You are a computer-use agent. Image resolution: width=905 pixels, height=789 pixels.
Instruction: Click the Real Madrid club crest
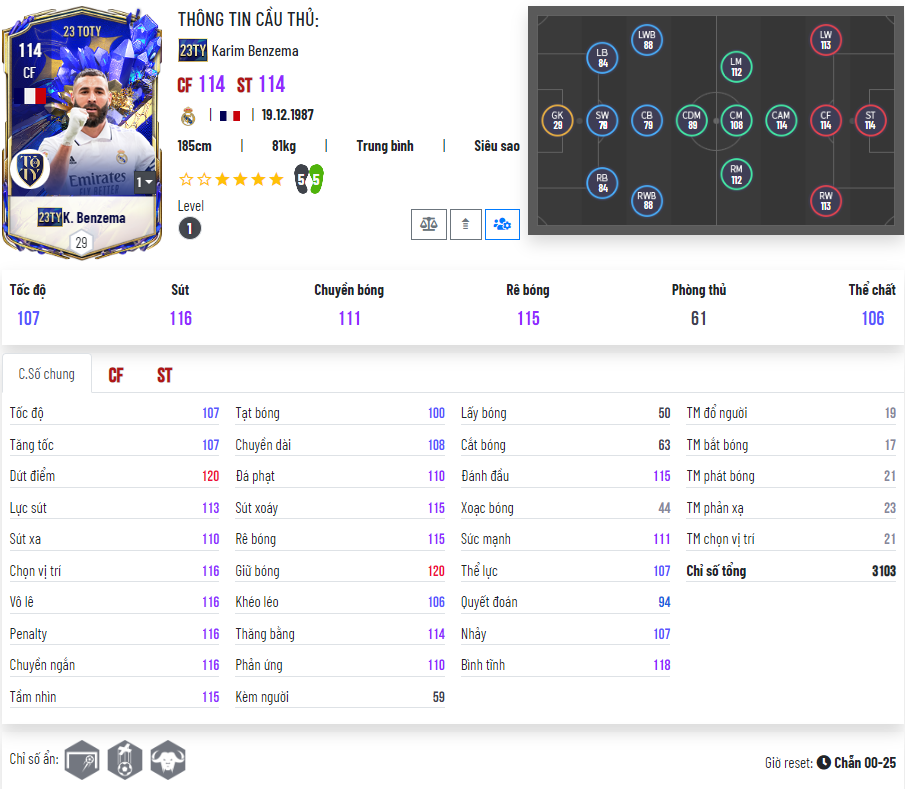click(x=188, y=116)
